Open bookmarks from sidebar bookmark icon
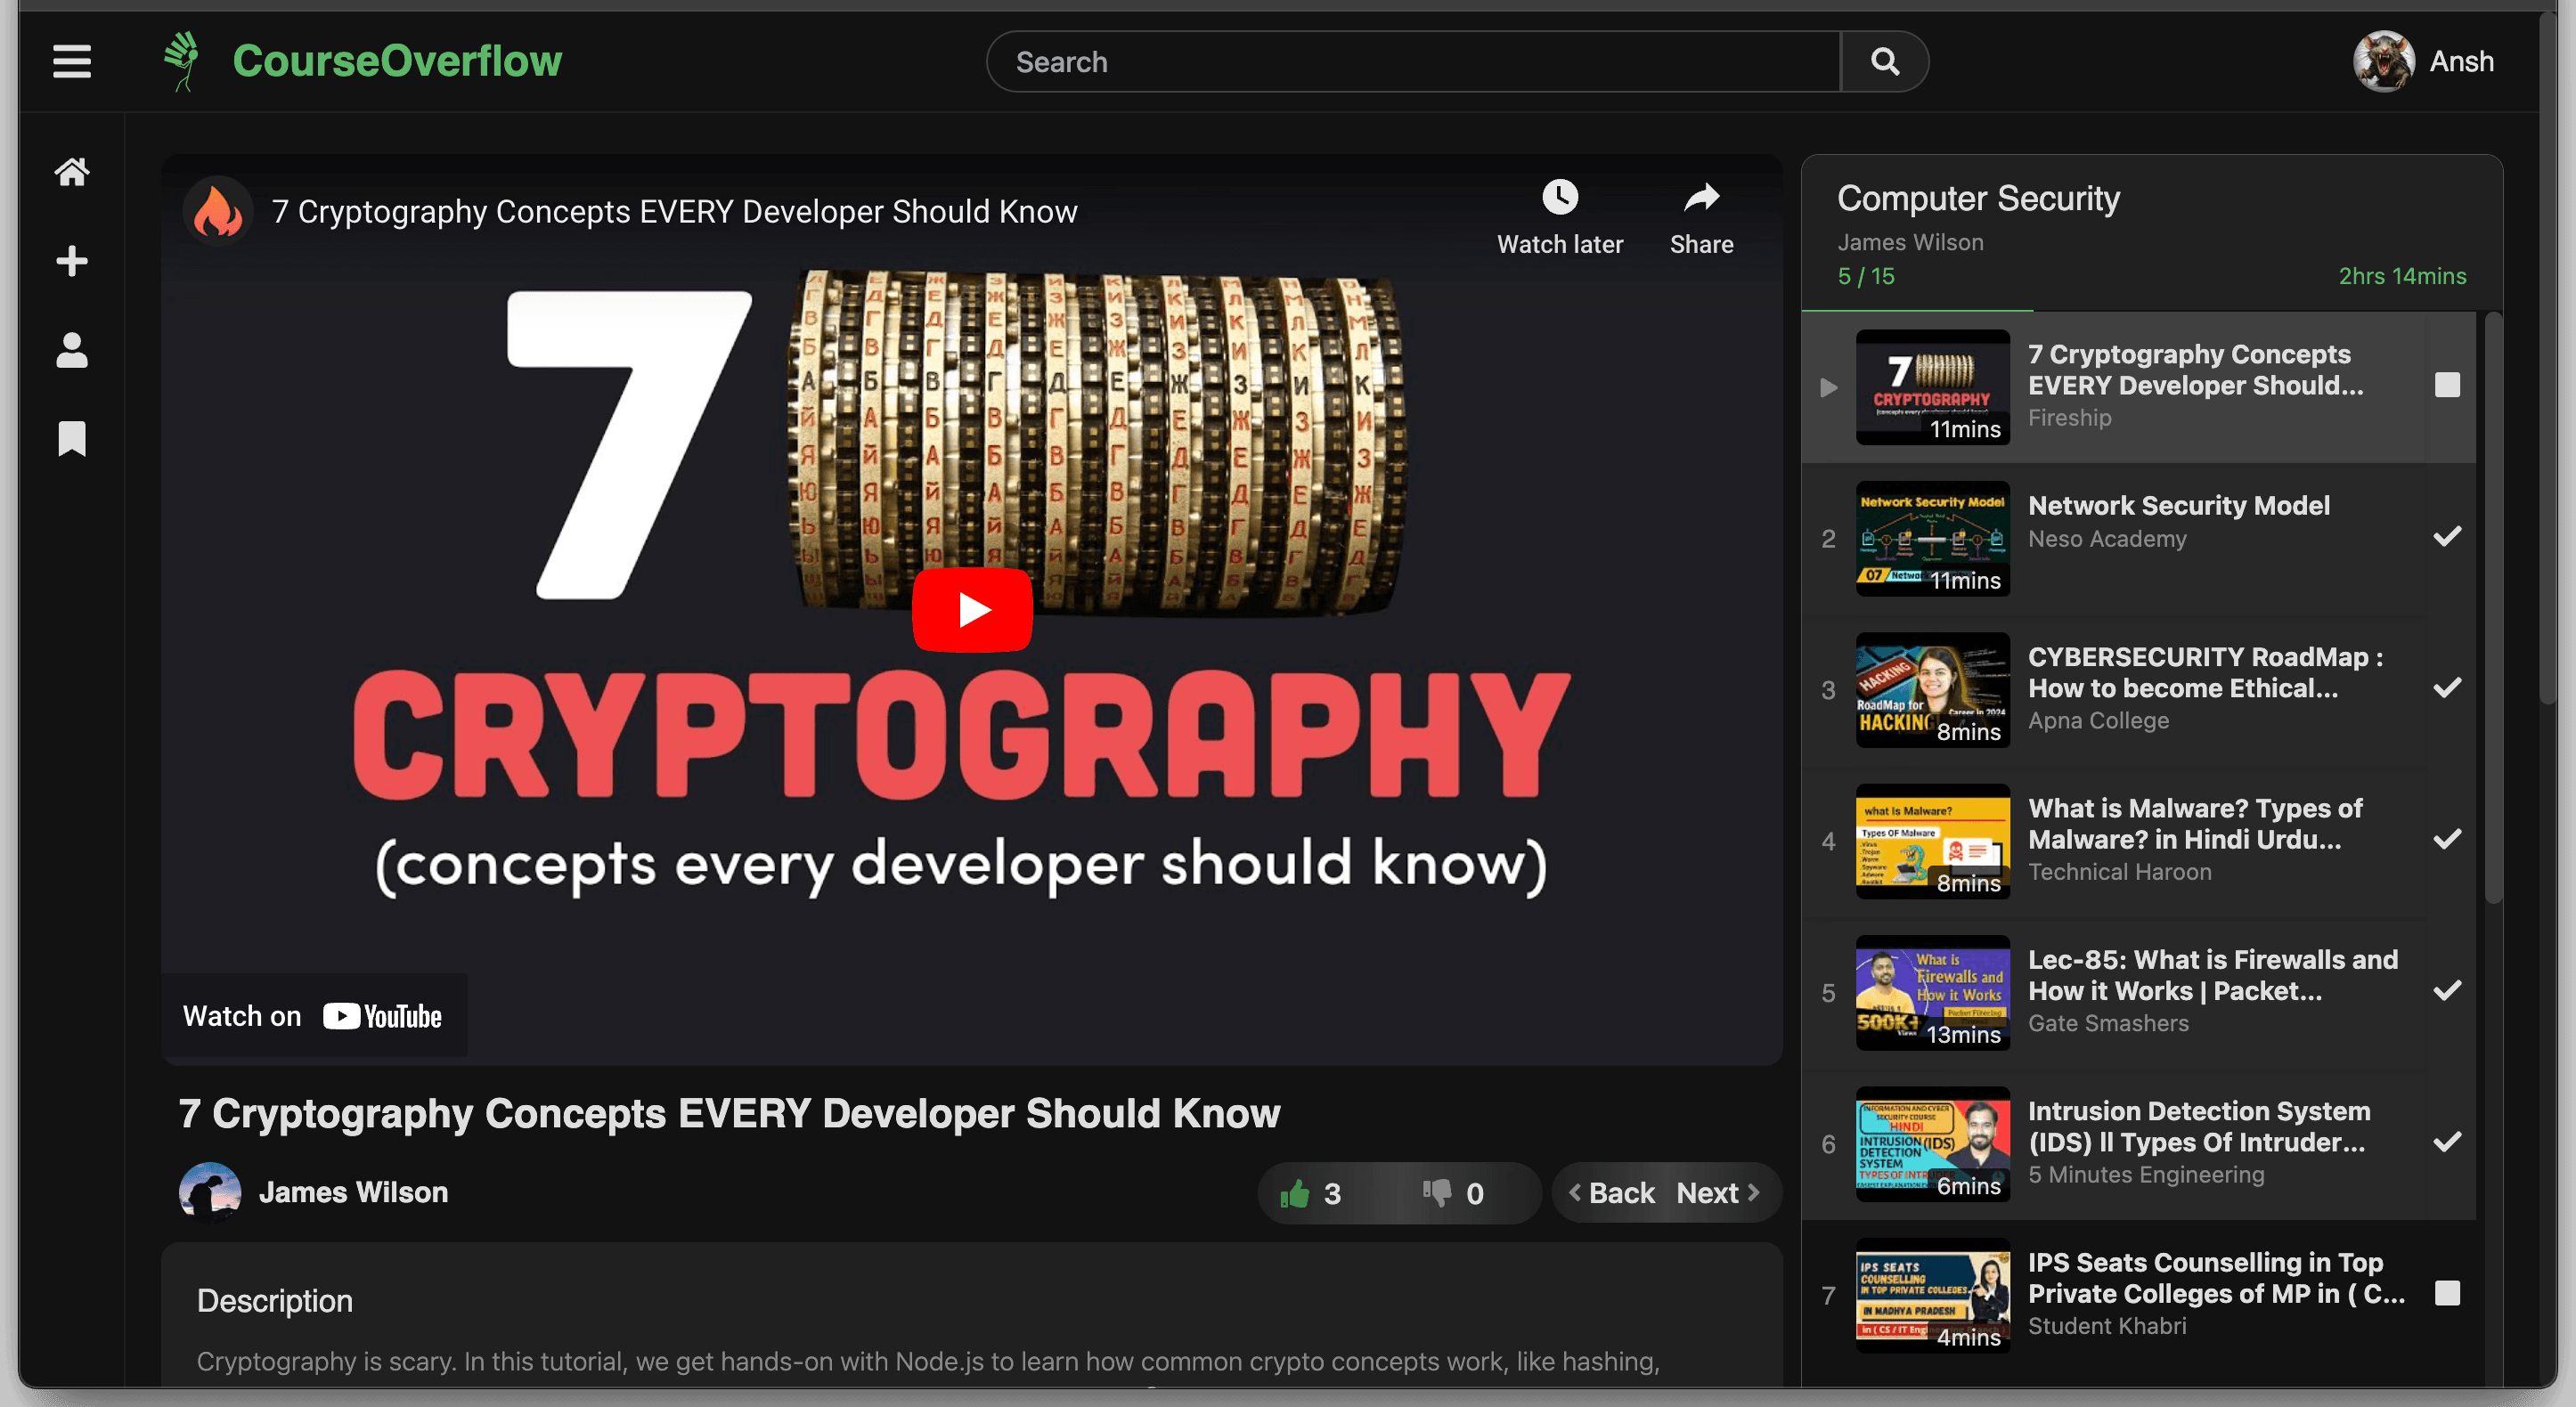The height and width of the screenshot is (1407, 2576). tap(72, 438)
